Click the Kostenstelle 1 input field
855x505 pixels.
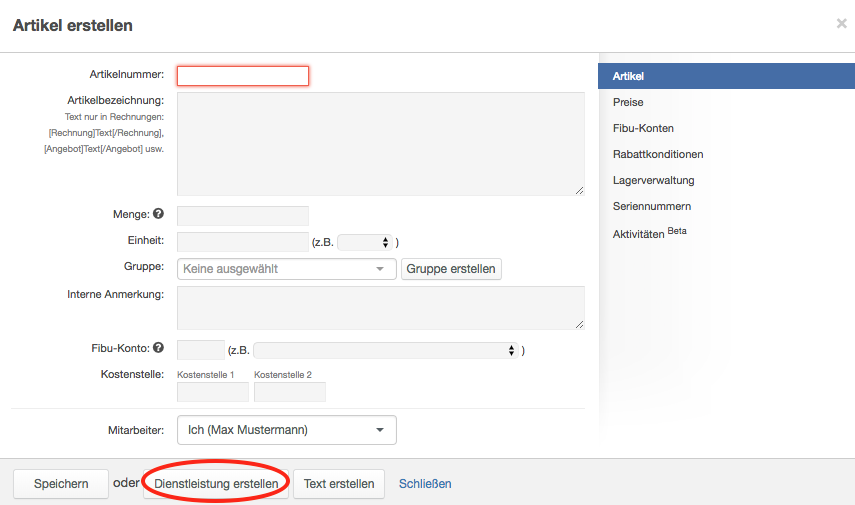(x=213, y=392)
